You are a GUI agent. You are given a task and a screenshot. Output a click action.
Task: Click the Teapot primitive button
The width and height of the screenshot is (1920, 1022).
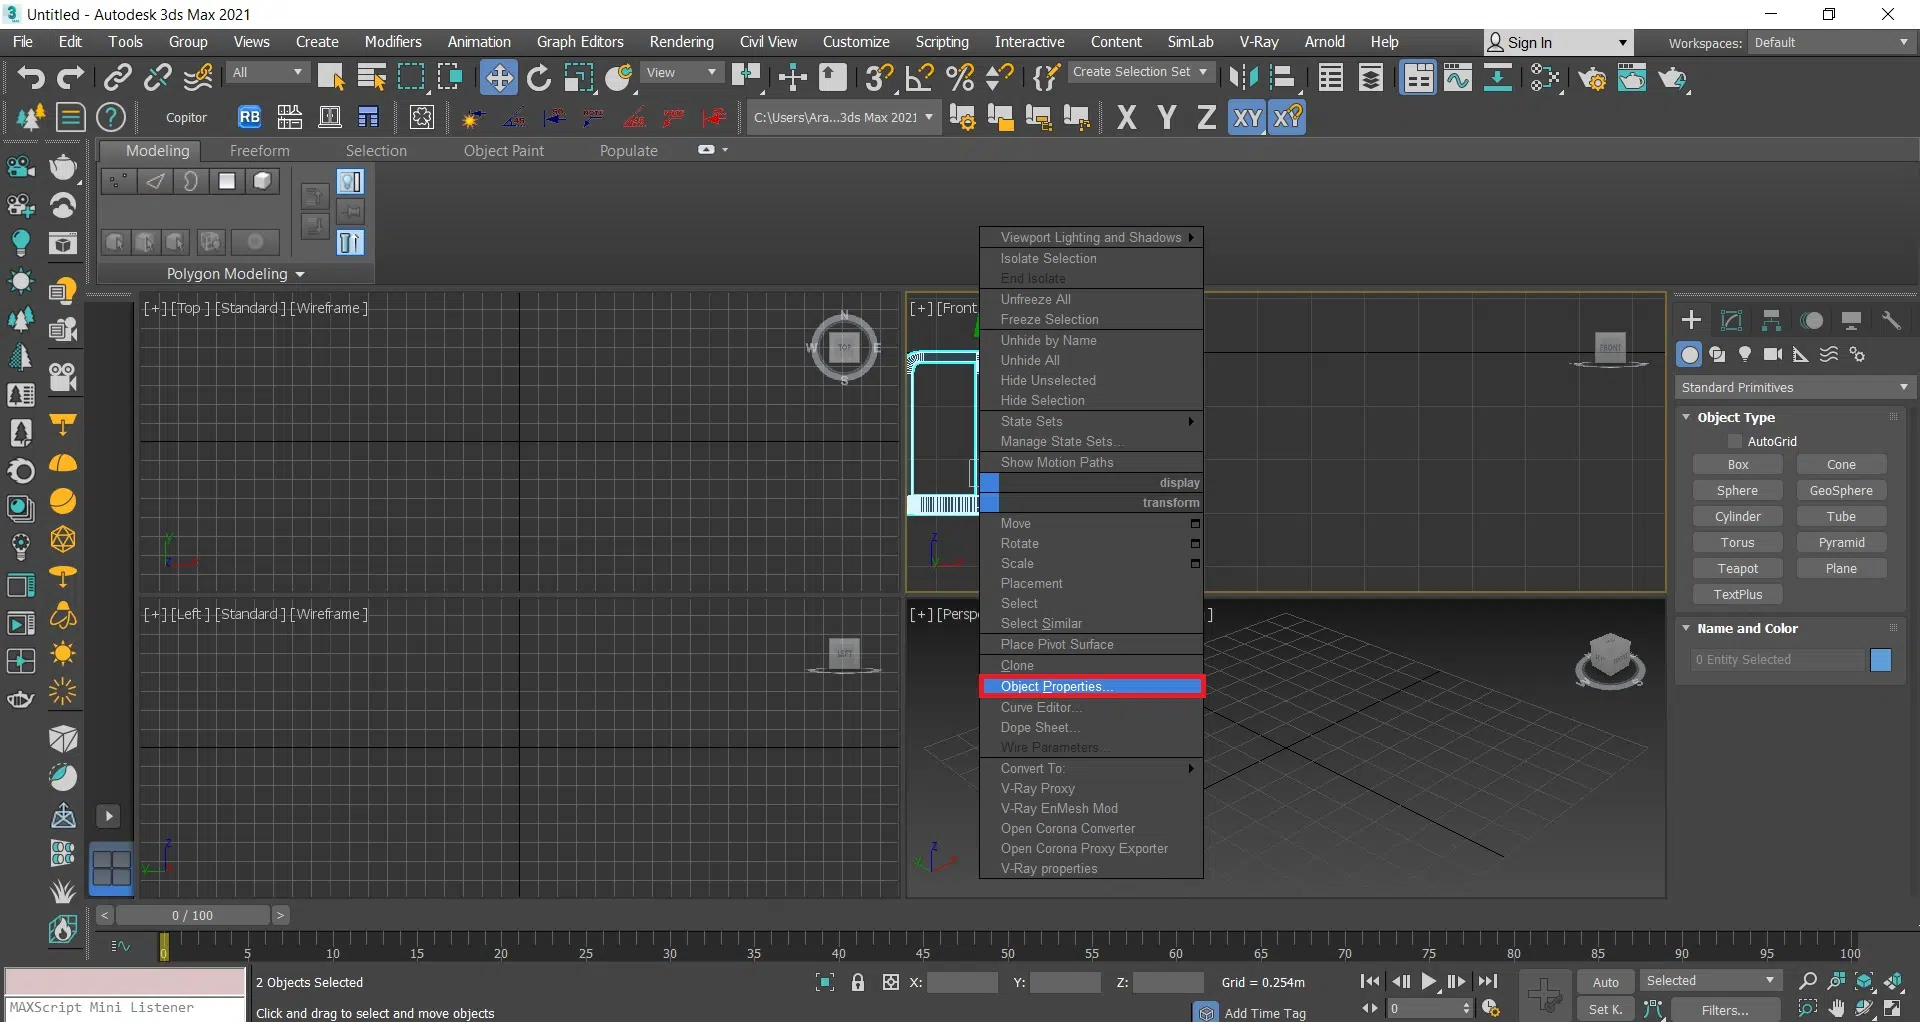1737,569
